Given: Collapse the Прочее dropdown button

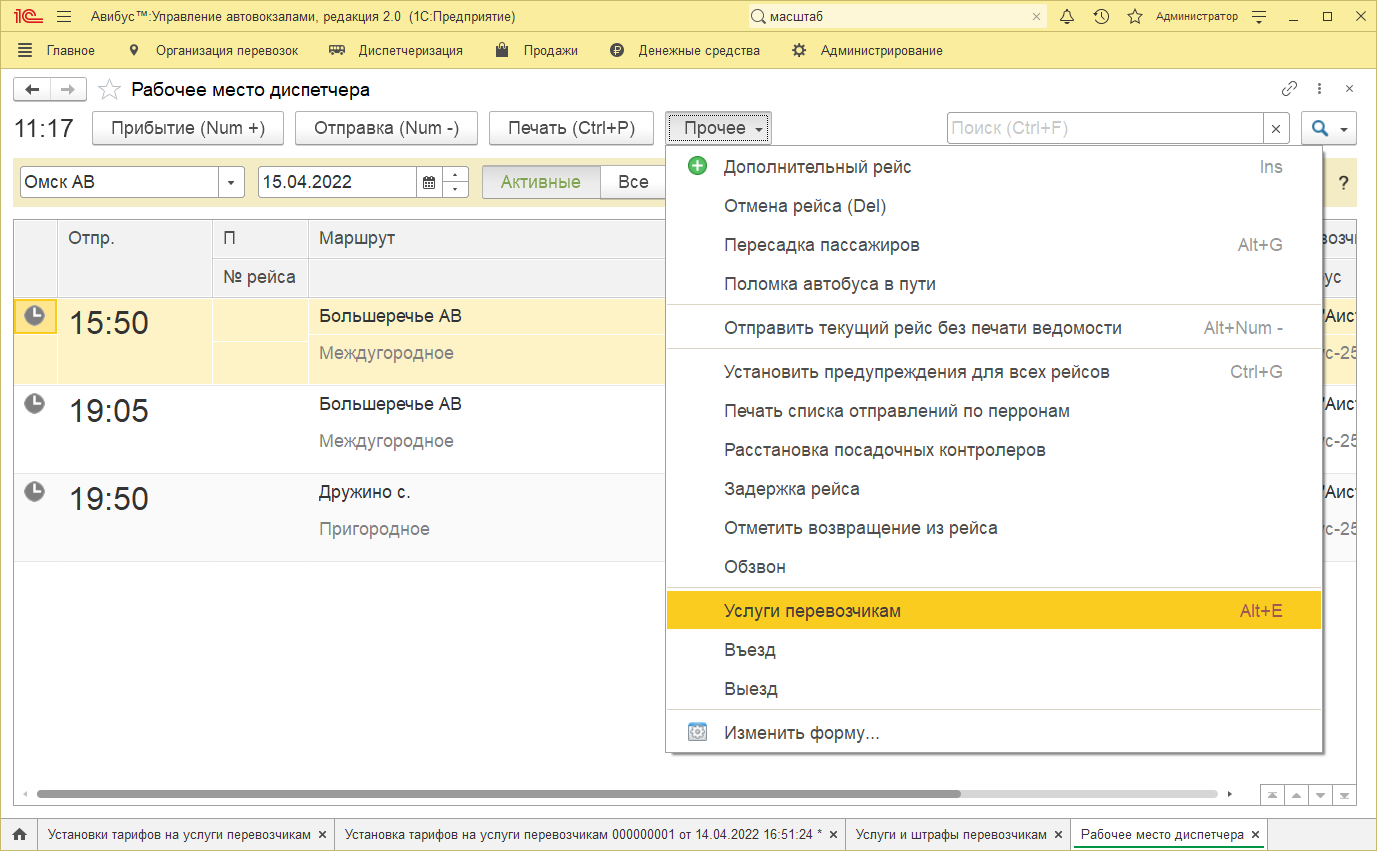Looking at the screenshot, I should coord(718,128).
